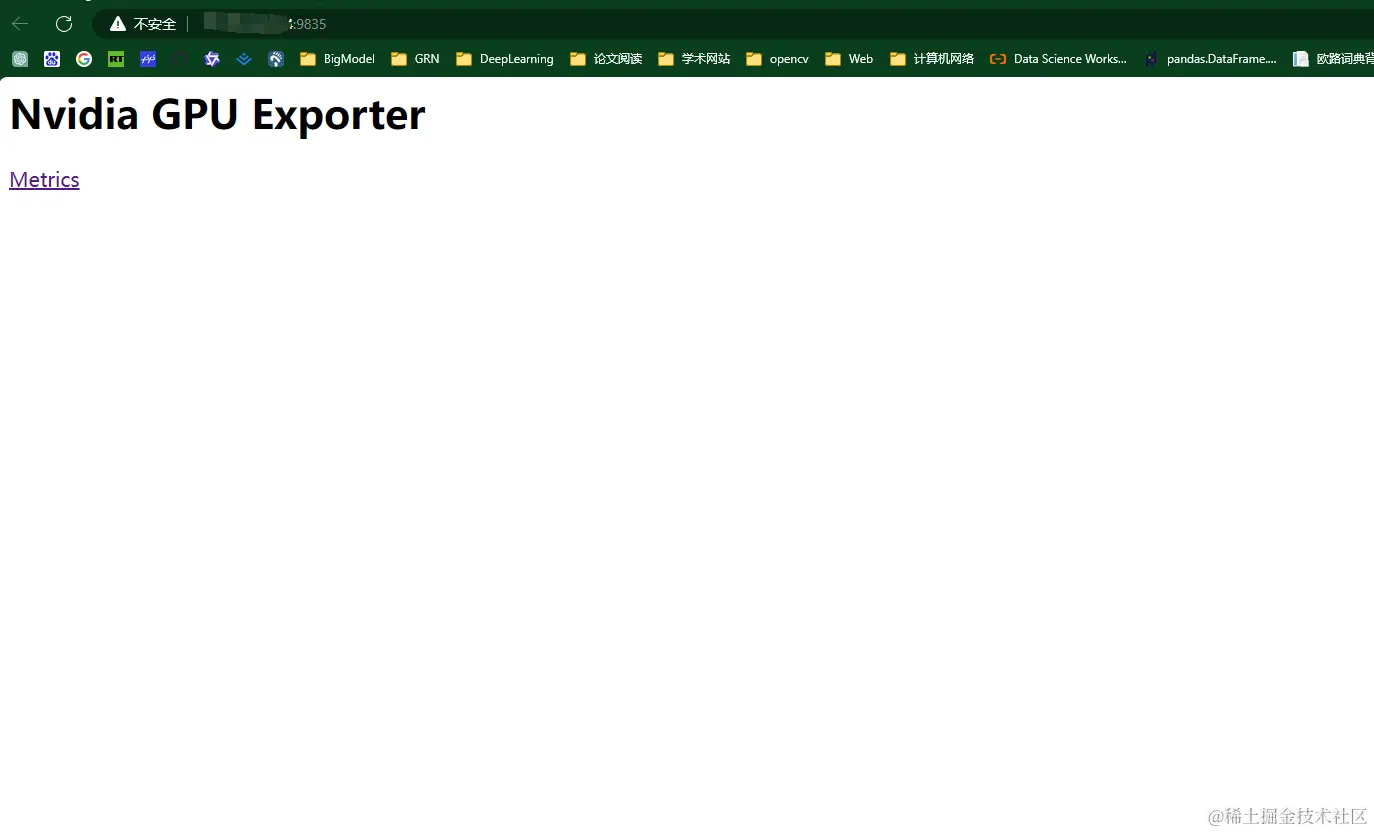Click the RT bookmark icon
Viewport: 1374px width, 833px height.
click(x=116, y=59)
